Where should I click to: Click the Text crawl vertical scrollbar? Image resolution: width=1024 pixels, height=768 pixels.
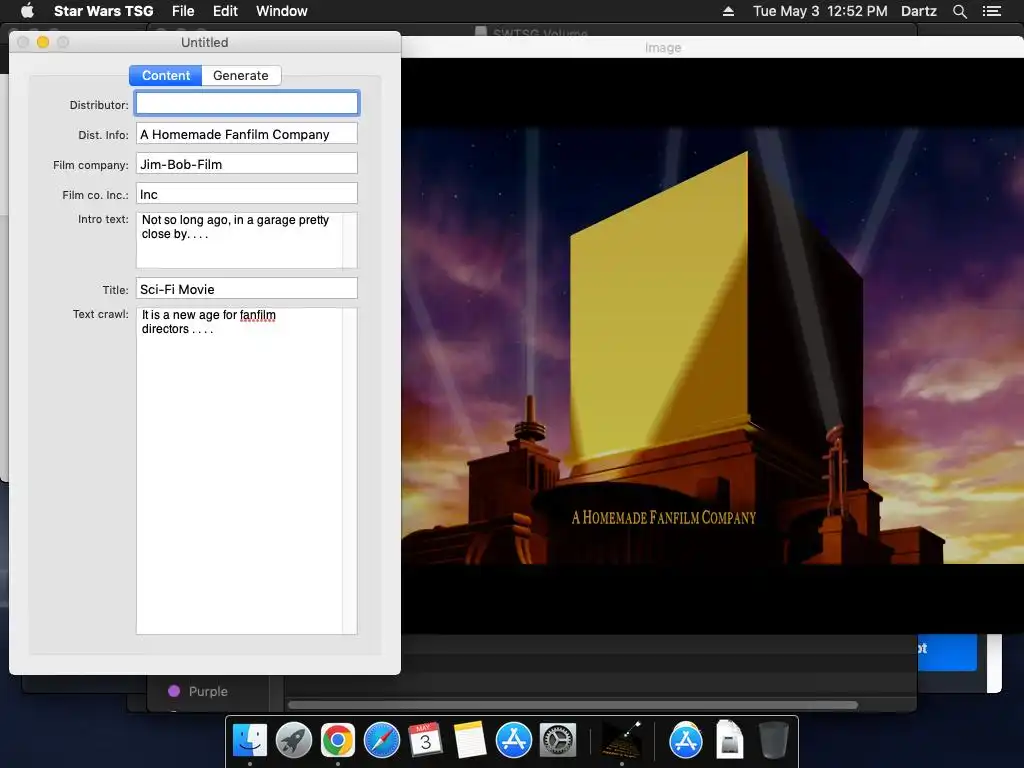pyautogui.click(x=350, y=470)
